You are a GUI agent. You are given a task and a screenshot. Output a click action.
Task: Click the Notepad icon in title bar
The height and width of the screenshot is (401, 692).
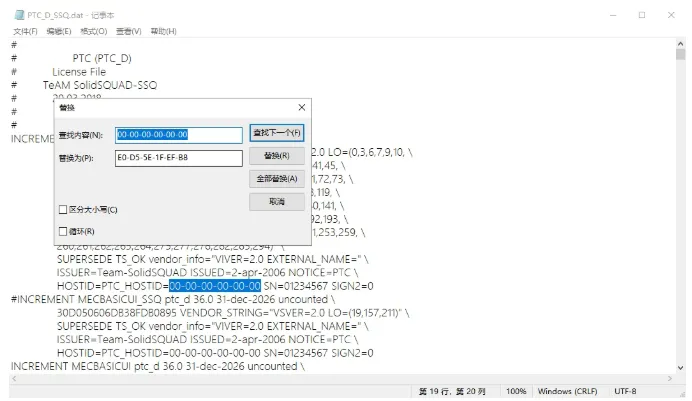19,15
